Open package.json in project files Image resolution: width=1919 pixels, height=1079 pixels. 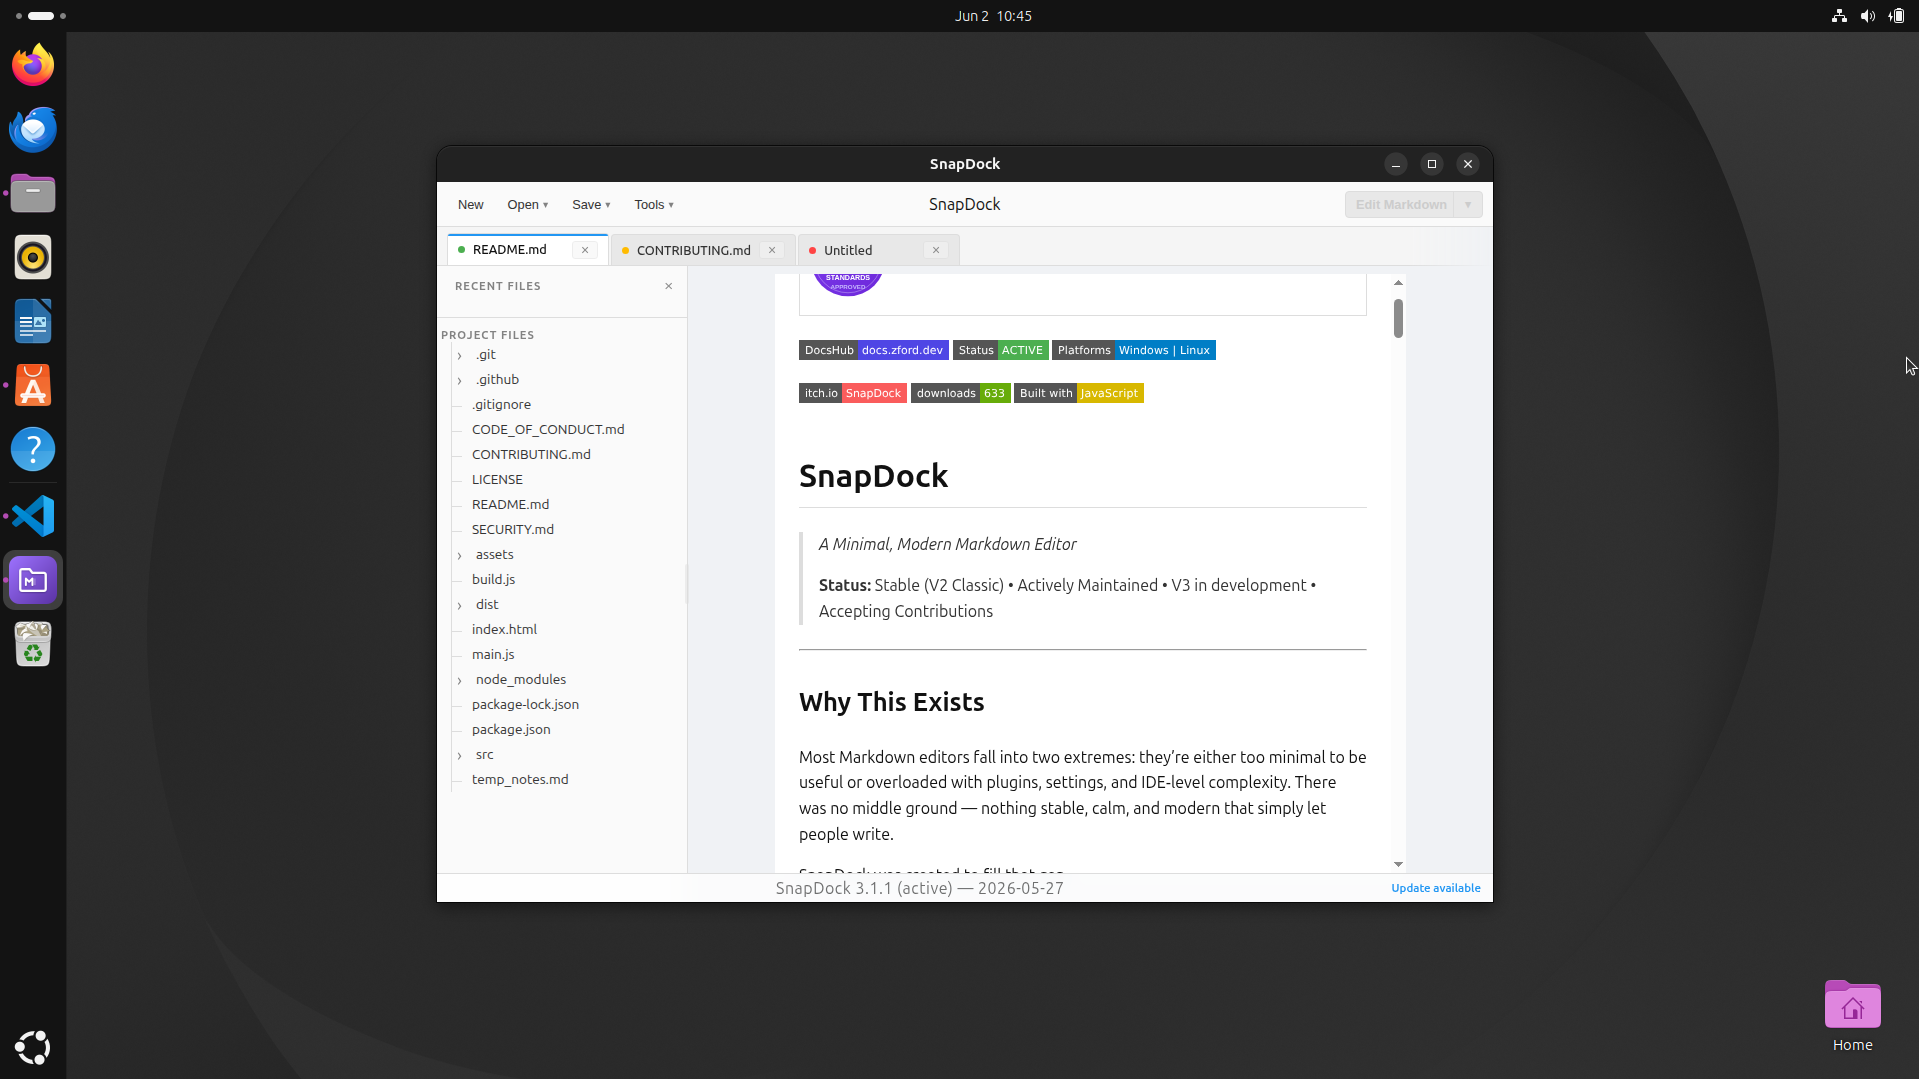point(511,730)
